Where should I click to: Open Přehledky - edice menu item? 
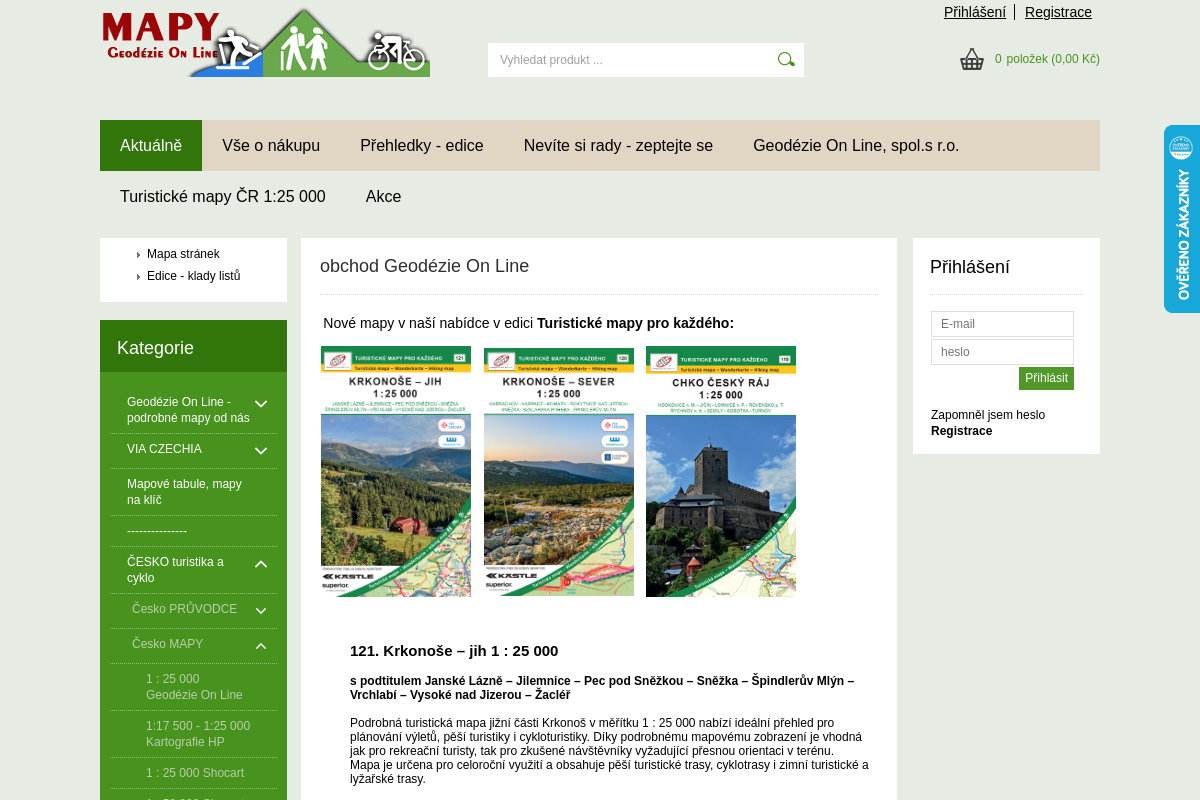pyautogui.click(x=422, y=146)
